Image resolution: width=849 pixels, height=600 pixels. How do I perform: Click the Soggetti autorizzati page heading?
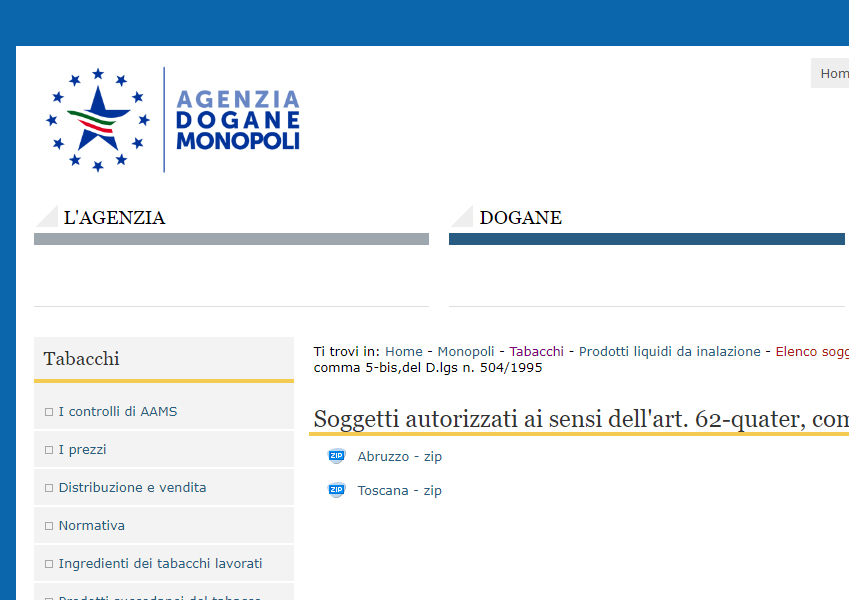pyautogui.click(x=581, y=419)
